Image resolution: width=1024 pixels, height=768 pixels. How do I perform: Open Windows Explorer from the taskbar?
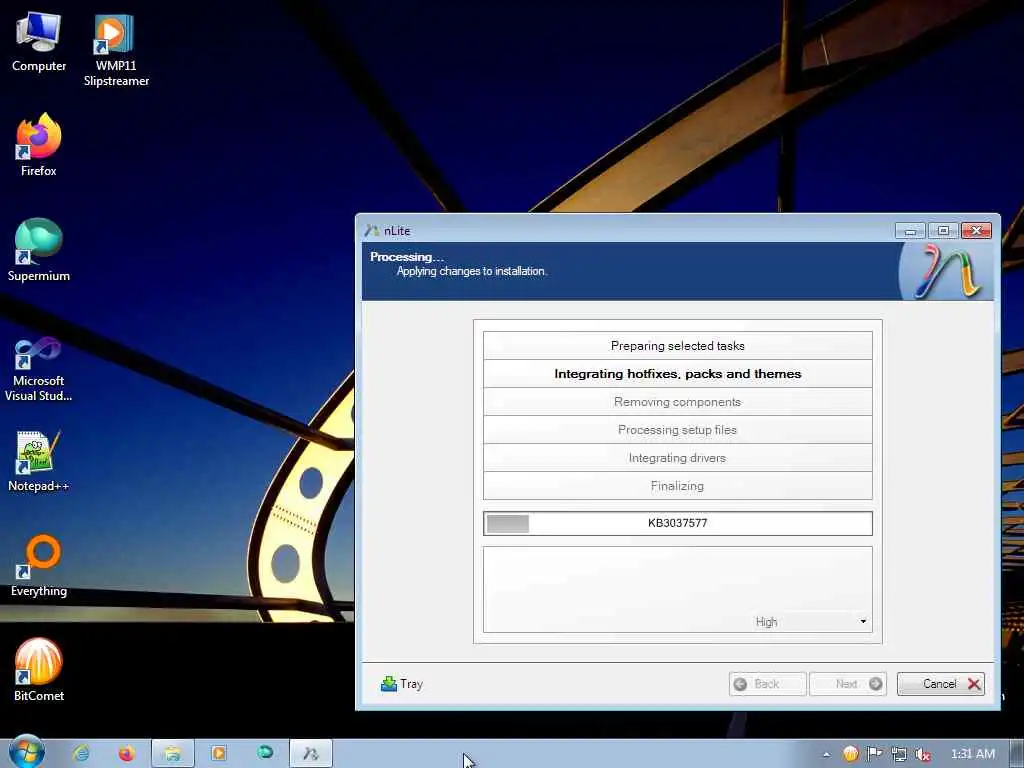click(x=172, y=754)
